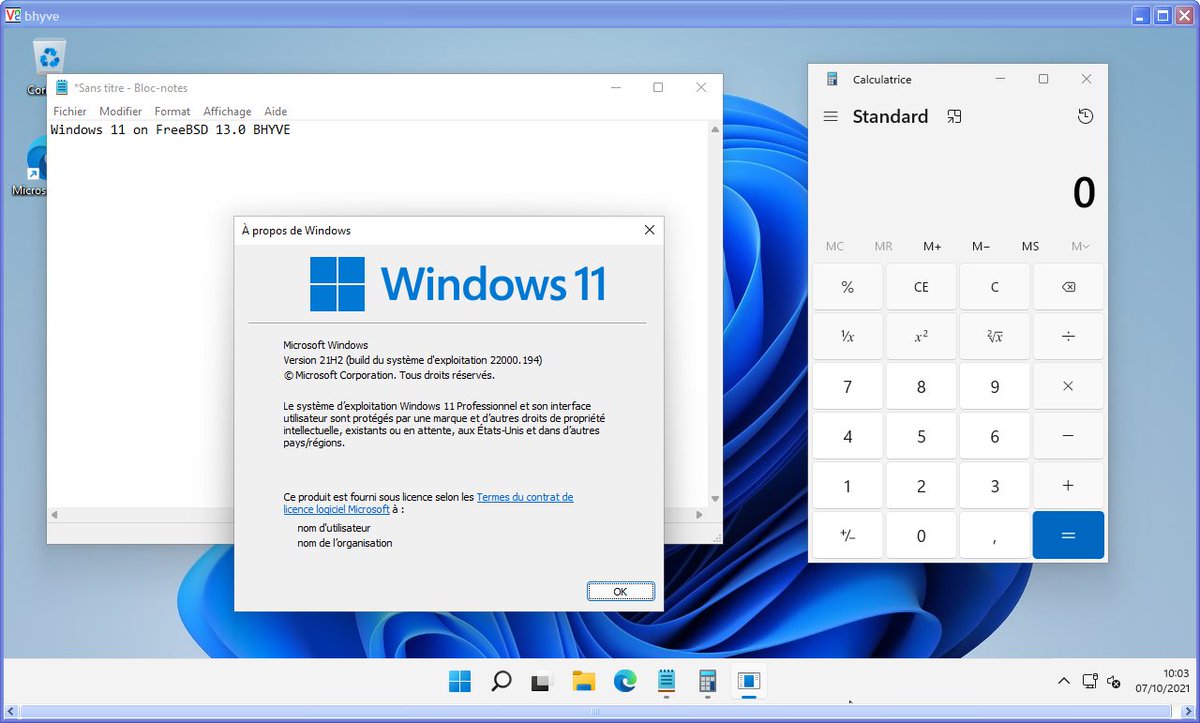This screenshot has height=723, width=1200.
Task: Open Notepad Fichier menu
Action: coord(70,112)
